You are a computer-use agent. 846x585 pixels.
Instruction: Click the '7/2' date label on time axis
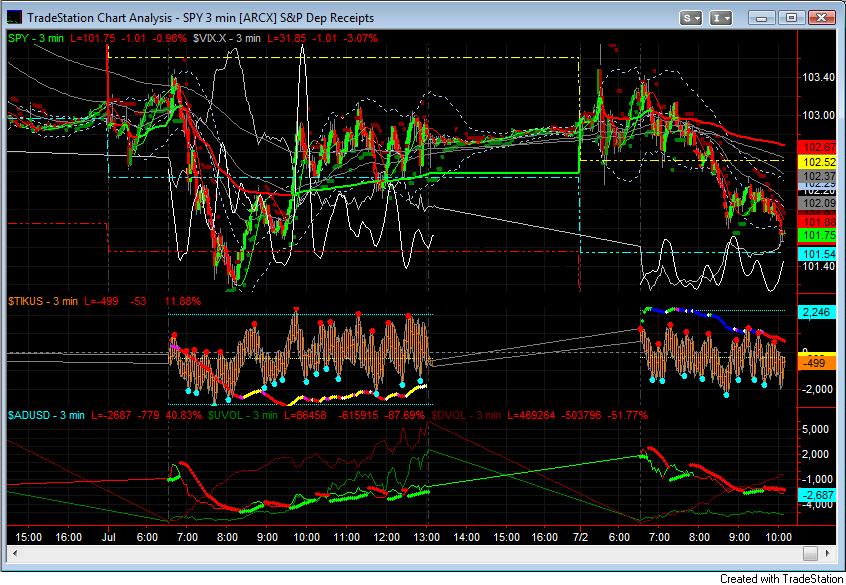pos(581,537)
